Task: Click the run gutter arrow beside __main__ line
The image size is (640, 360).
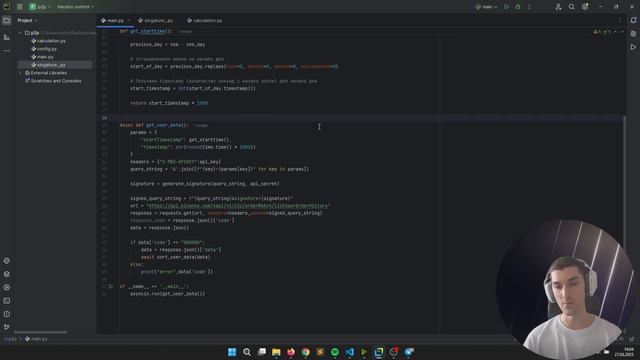Action: (111, 287)
